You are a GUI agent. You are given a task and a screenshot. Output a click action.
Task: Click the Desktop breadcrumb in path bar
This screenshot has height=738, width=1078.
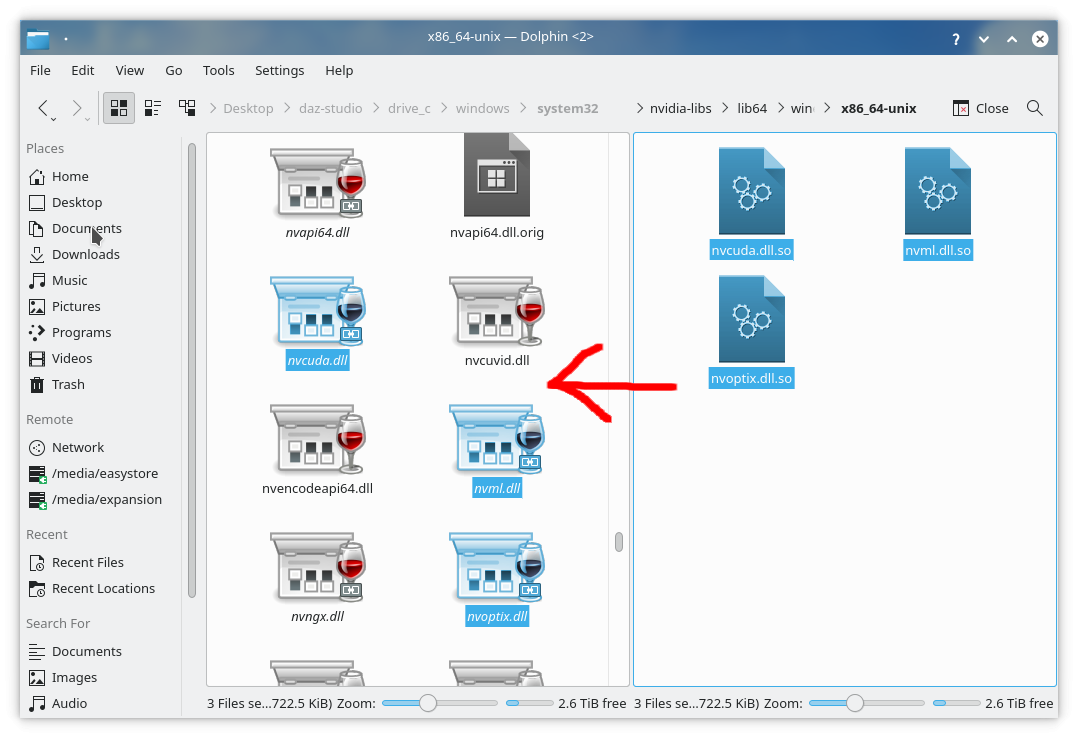coord(248,108)
